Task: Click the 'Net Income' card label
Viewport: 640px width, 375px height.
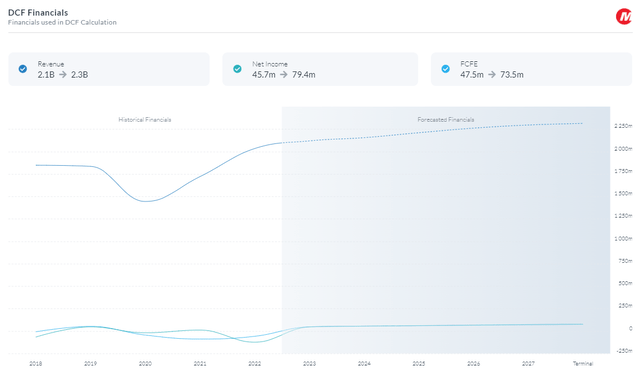Action: [x=270, y=64]
